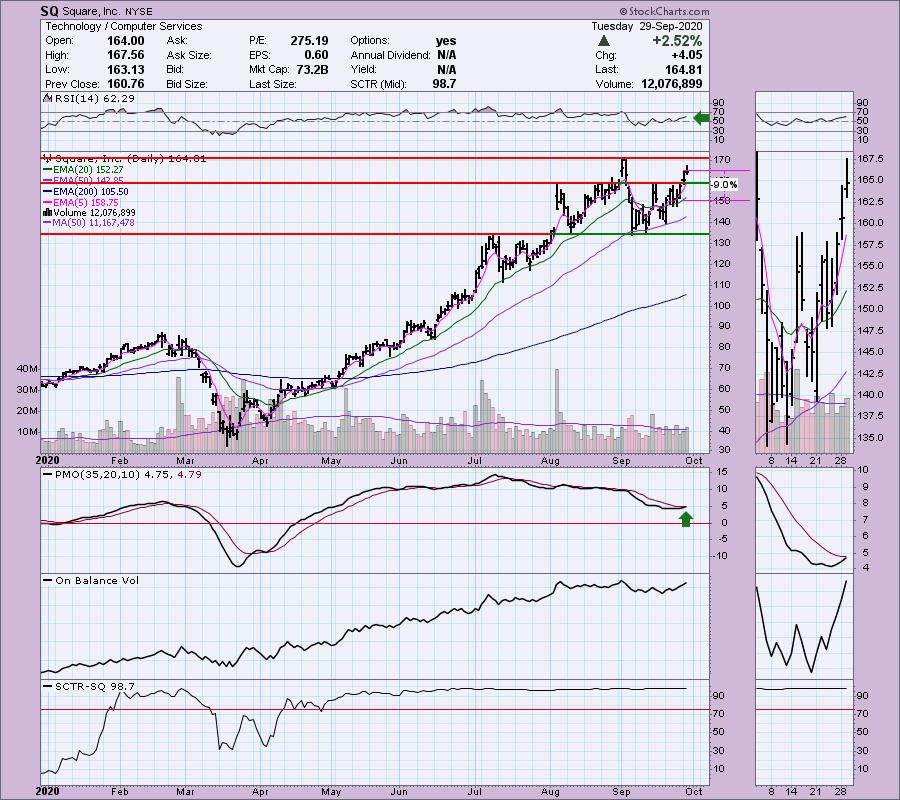Viewport: 900px width, 800px height.
Task: Click the '-9.0%' annotation label
Action: click(724, 185)
